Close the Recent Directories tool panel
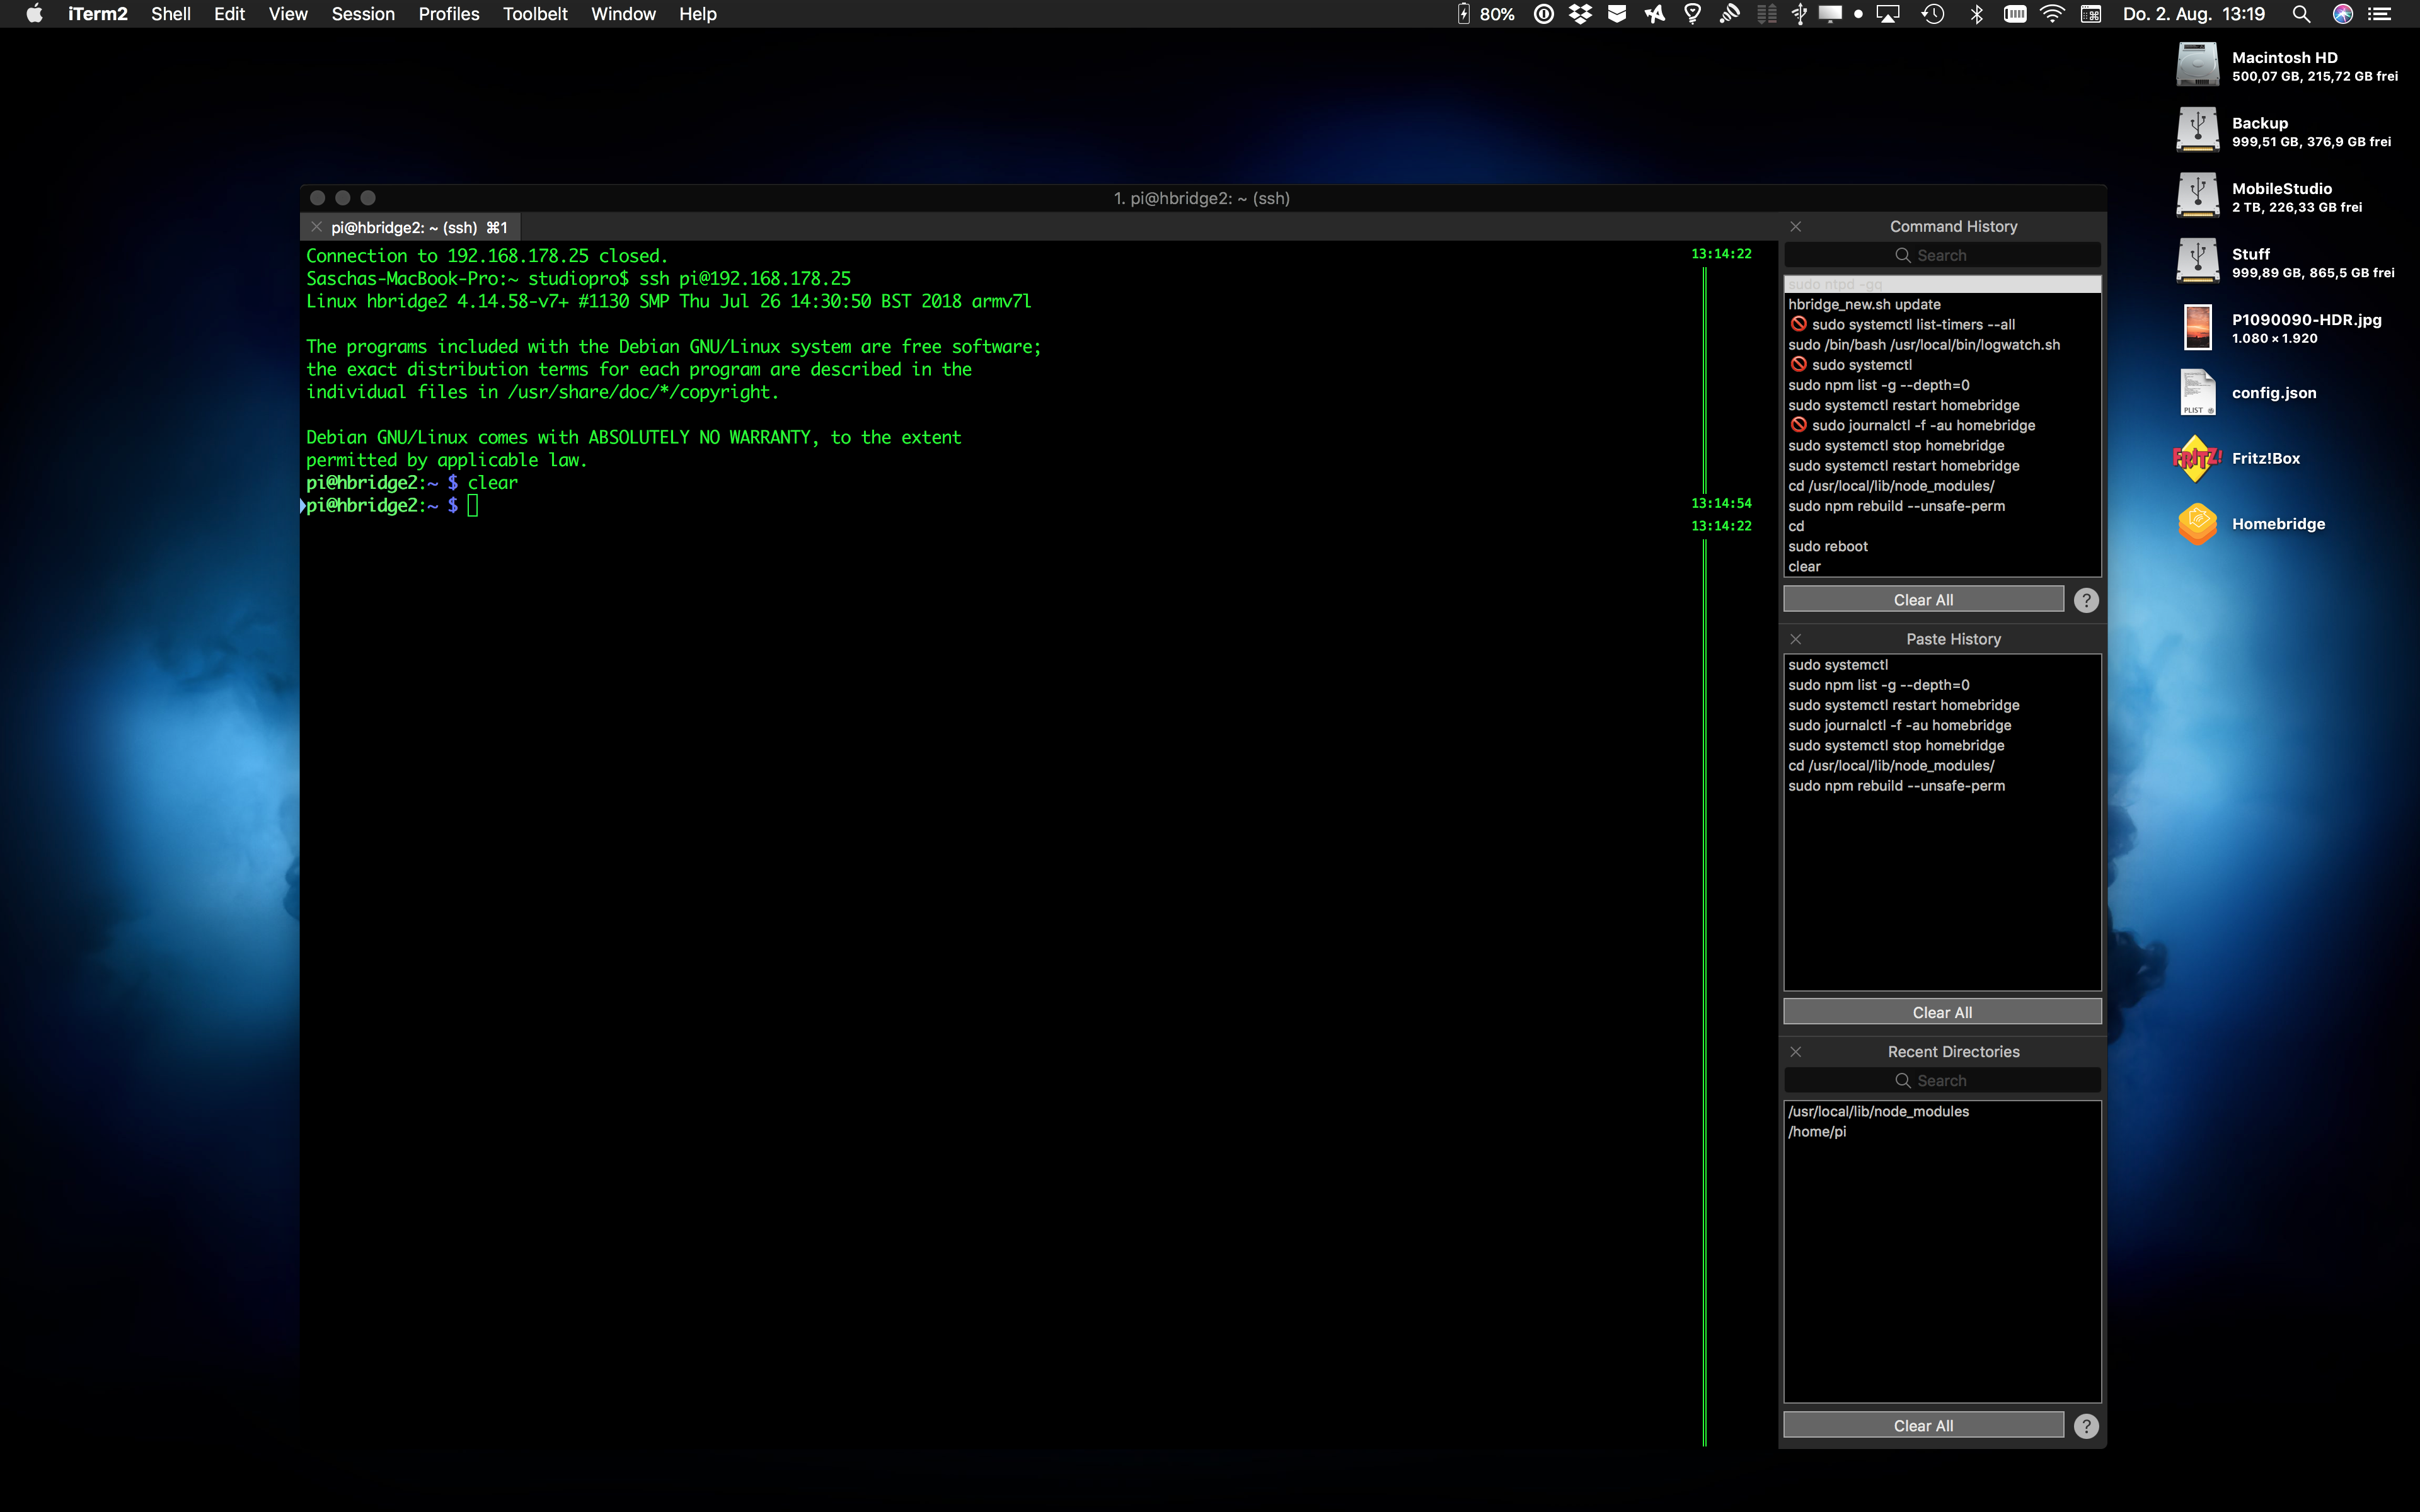2420x1512 pixels. (x=1795, y=1052)
